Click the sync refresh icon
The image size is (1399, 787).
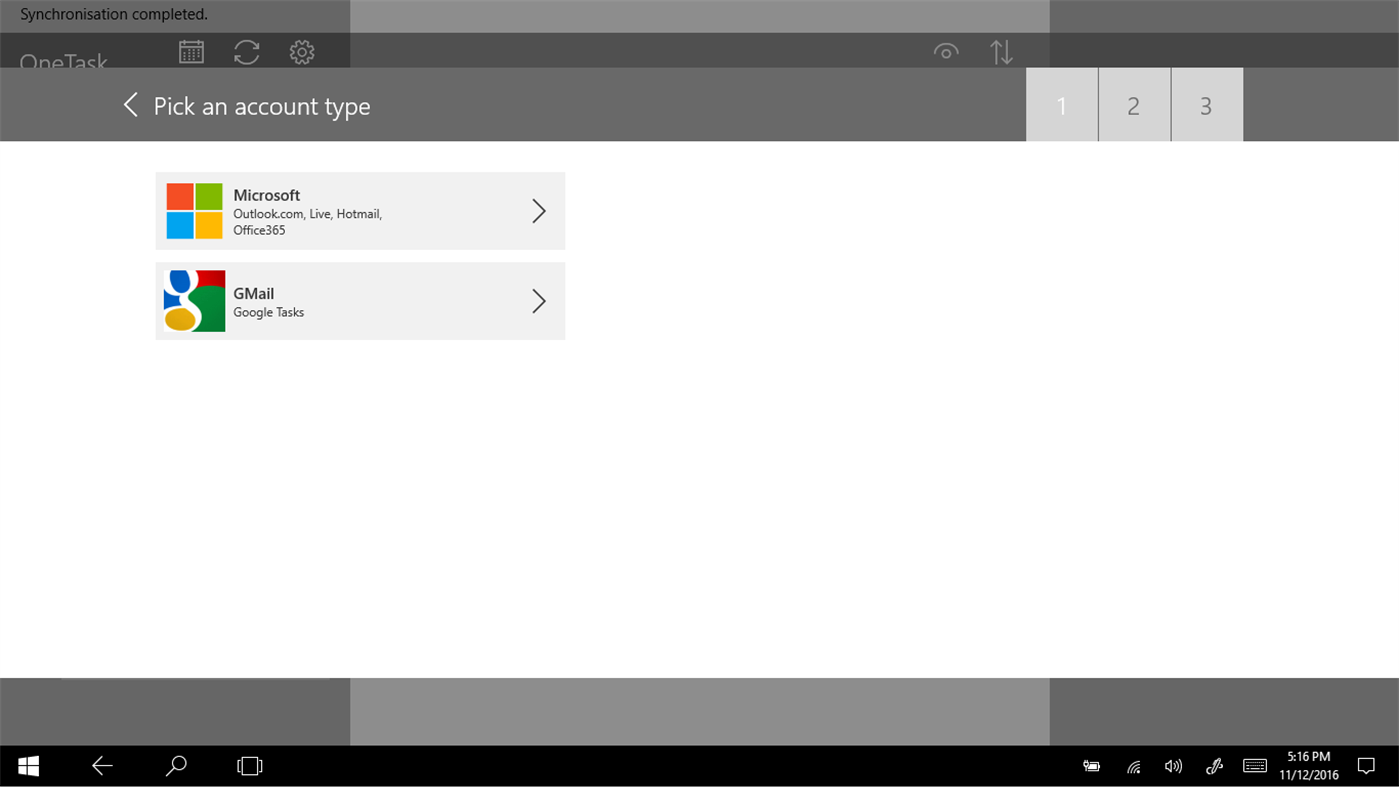pyautogui.click(x=247, y=52)
